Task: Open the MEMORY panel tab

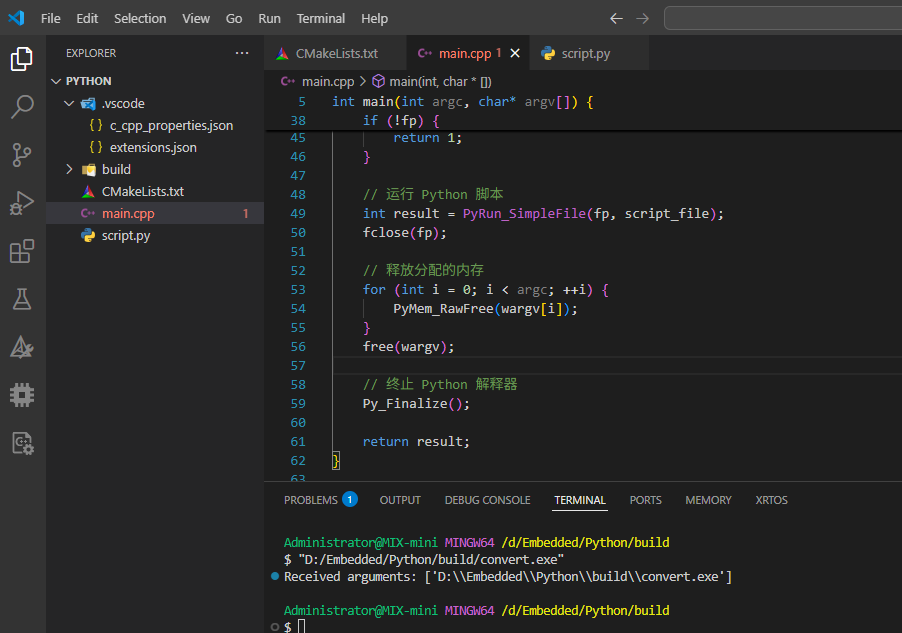Action: pos(708,500)
